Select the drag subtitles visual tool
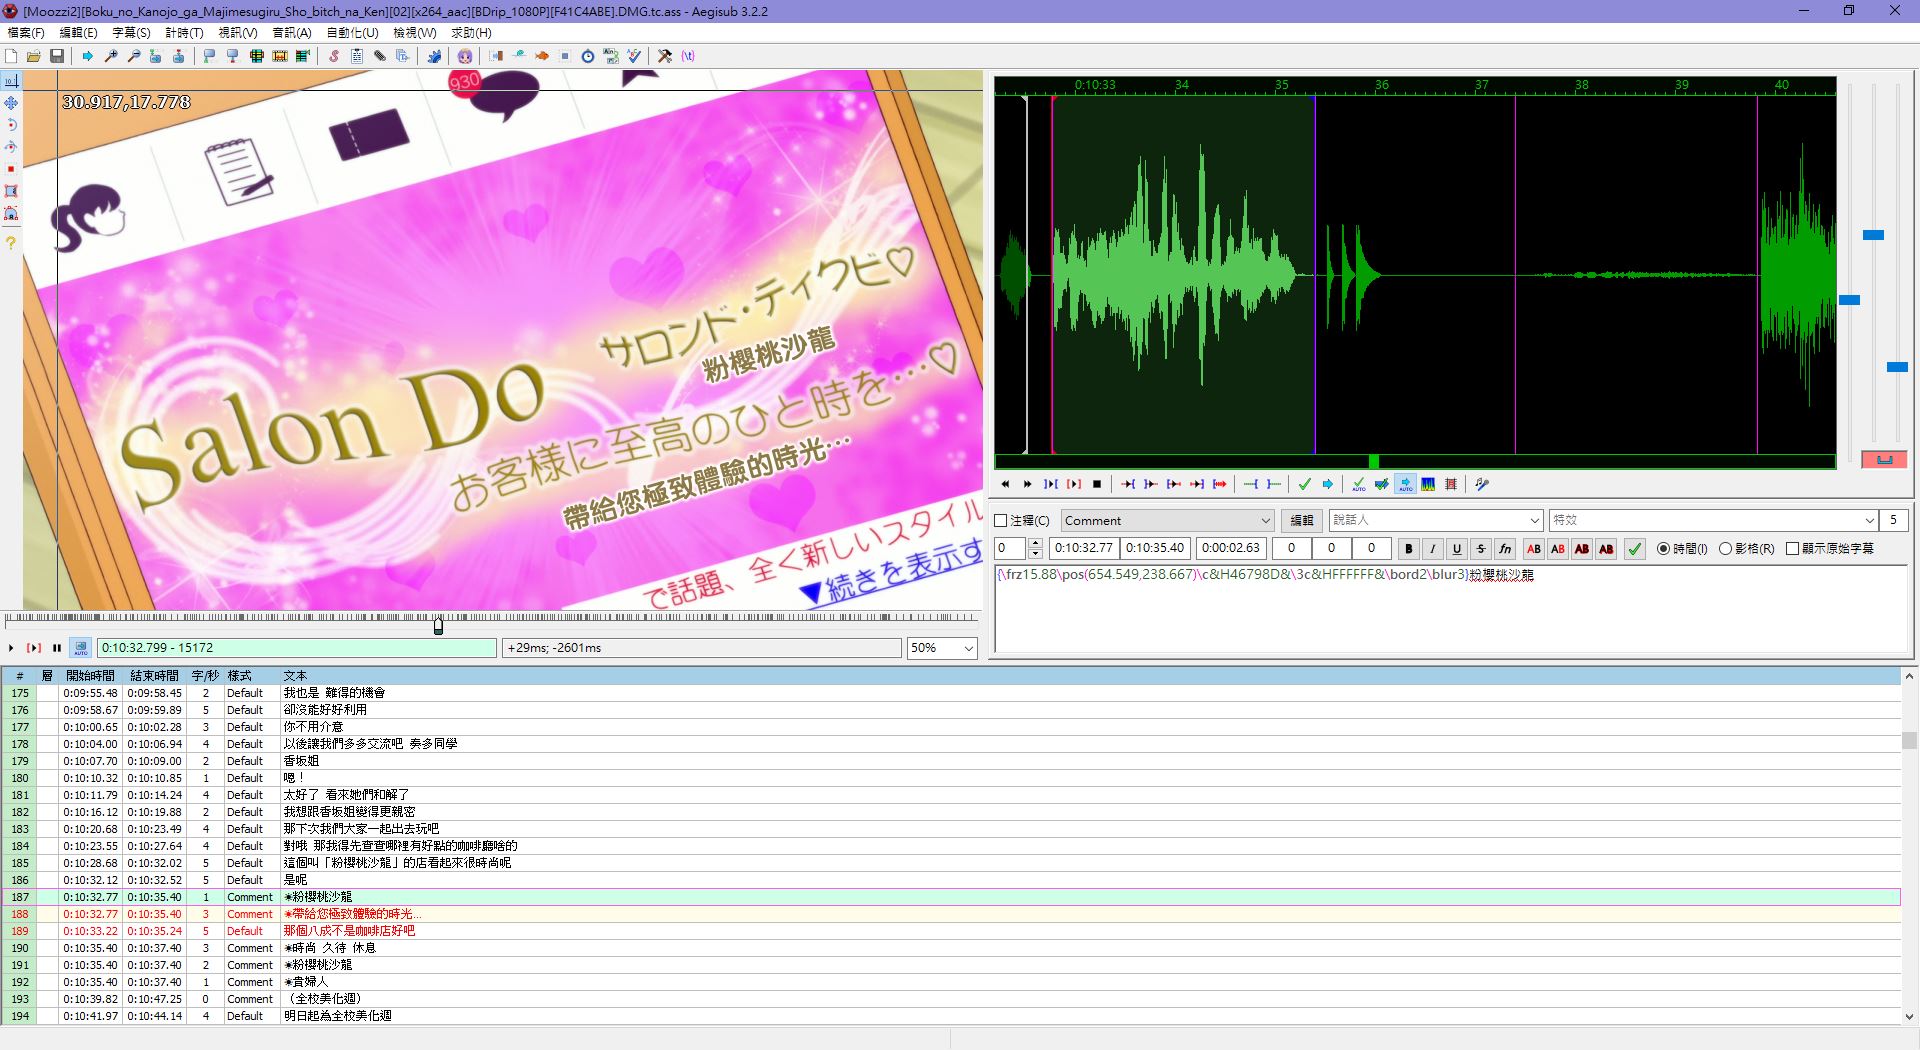The height and width of the screenshot is (1050, 1920). [11, 103]
